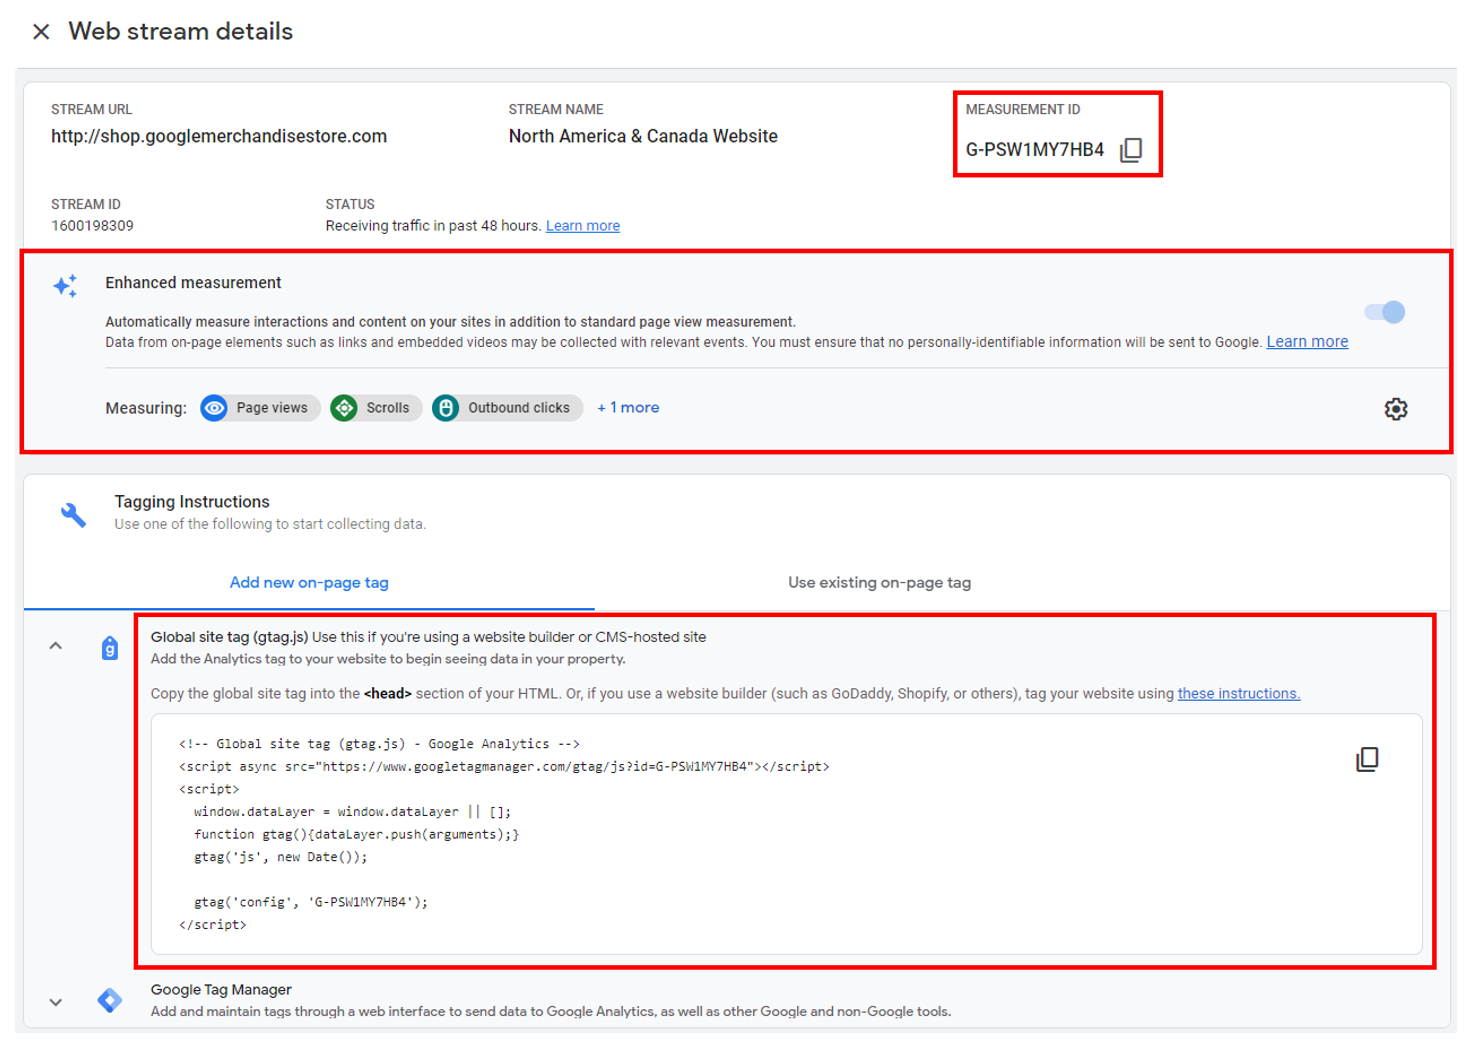This screenshot has height=1044, width=1471.
Task: Click the Outbound clicks mouse icon
Action: (x=446, y=408)
